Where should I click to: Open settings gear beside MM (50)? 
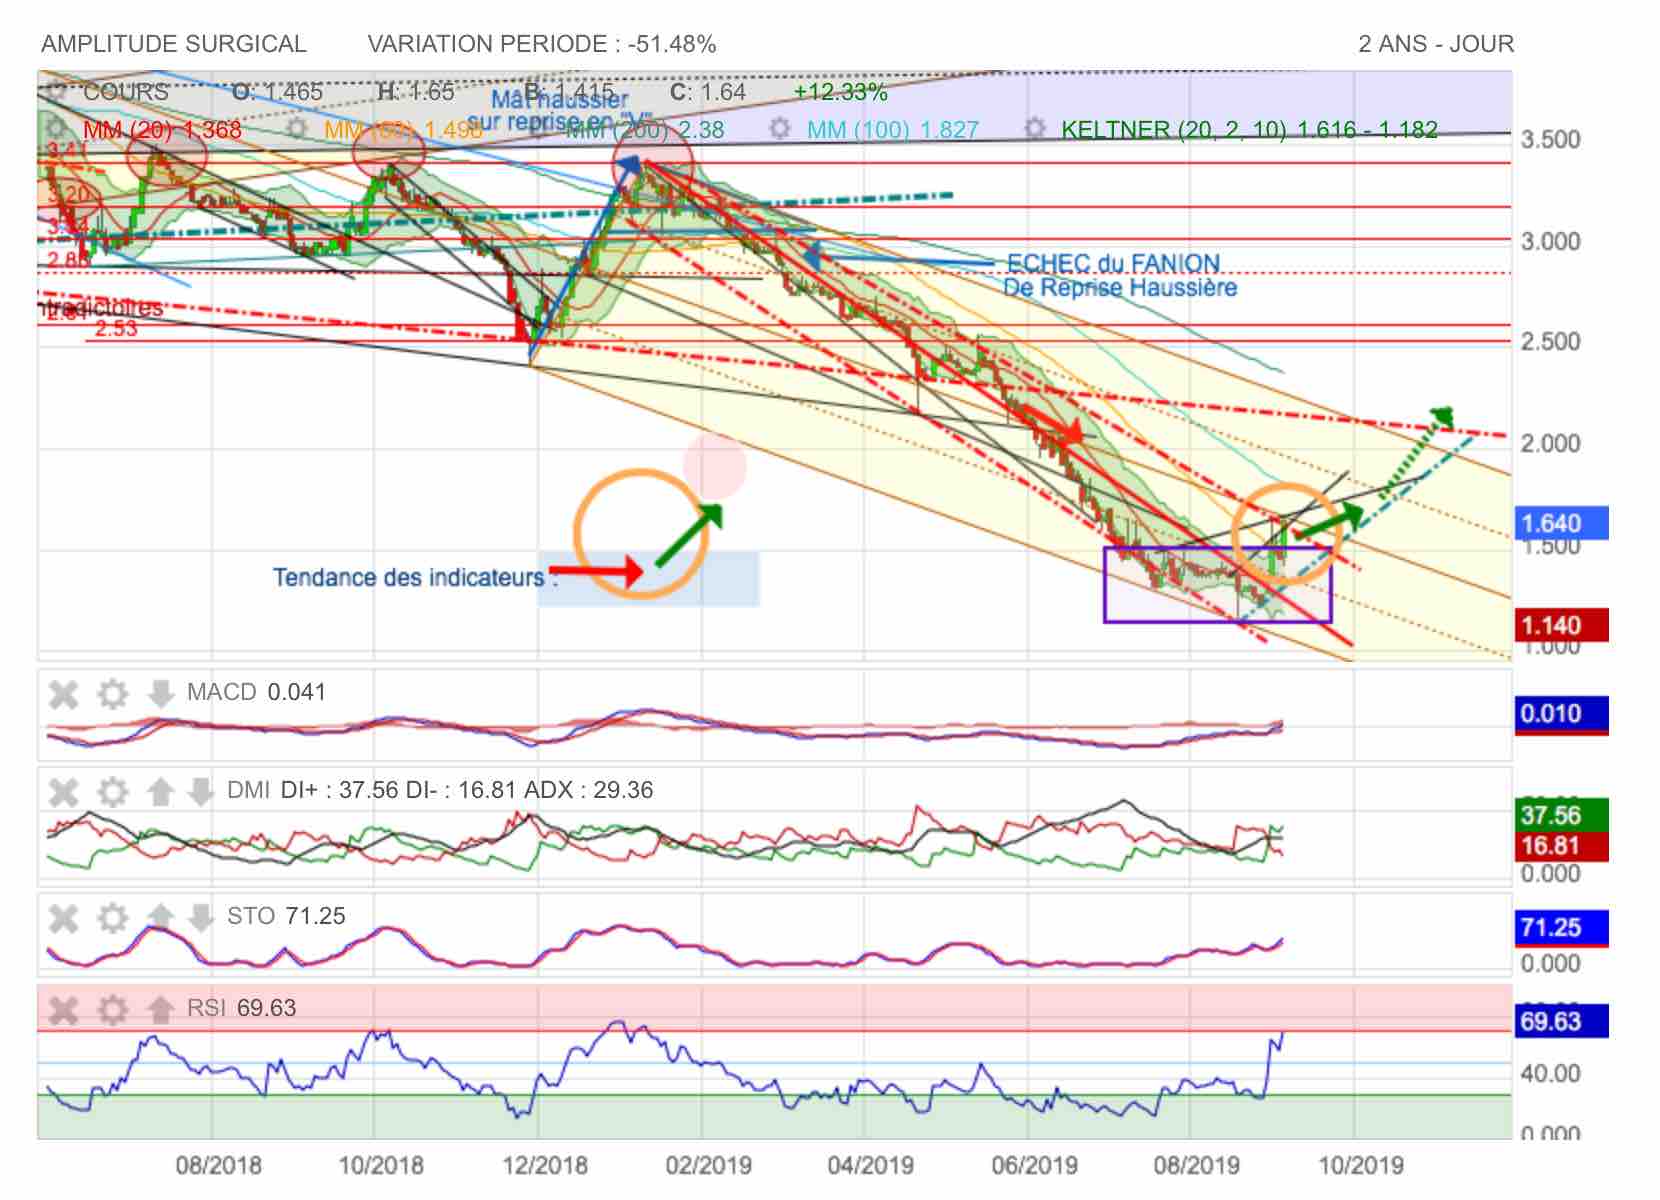pyautogui.click(x=296, y=129)
